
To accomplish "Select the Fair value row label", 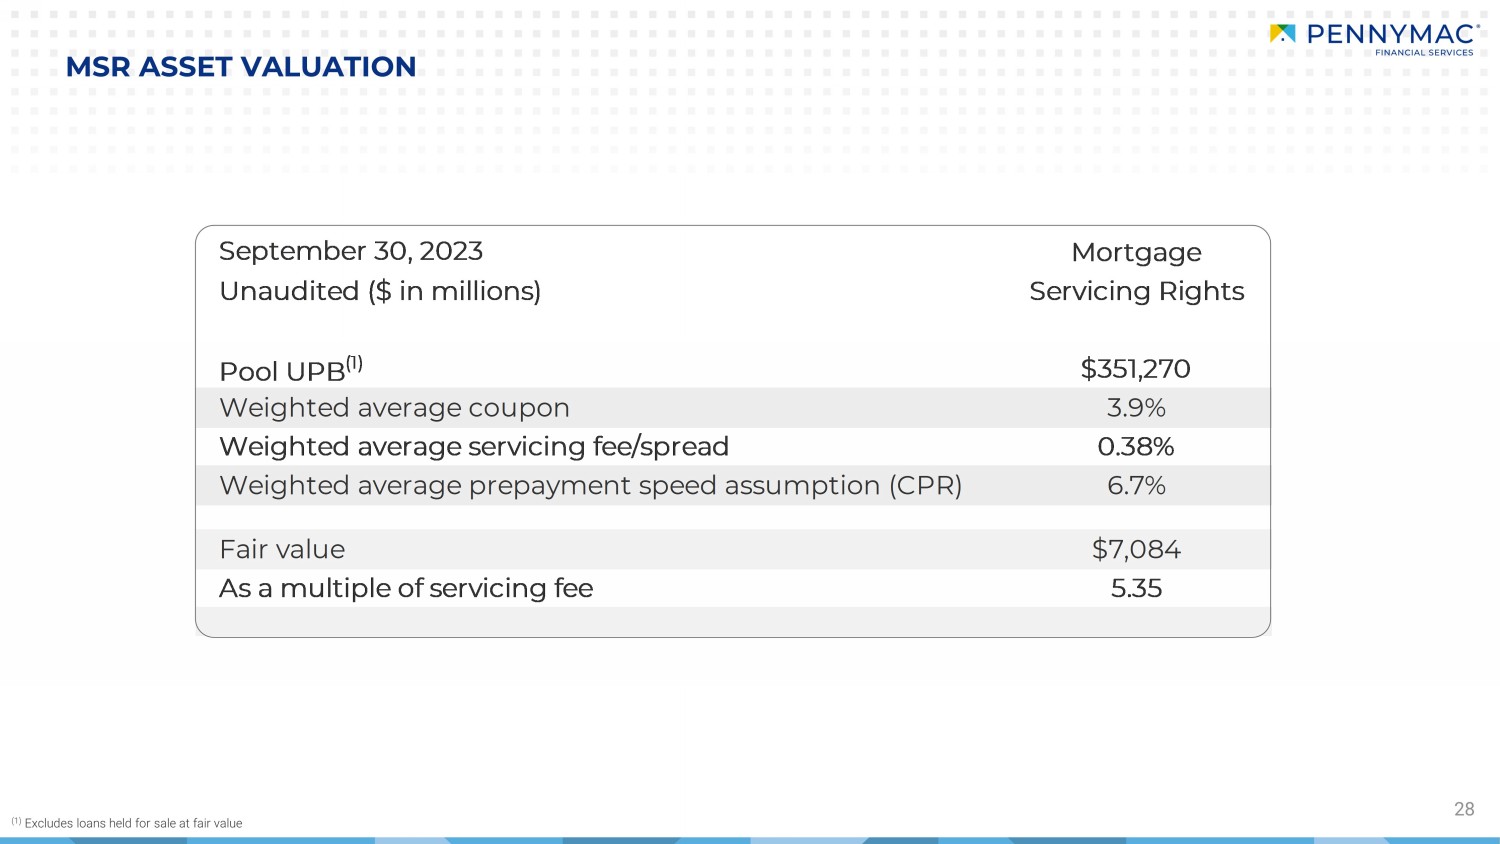I will click(282, 549).
